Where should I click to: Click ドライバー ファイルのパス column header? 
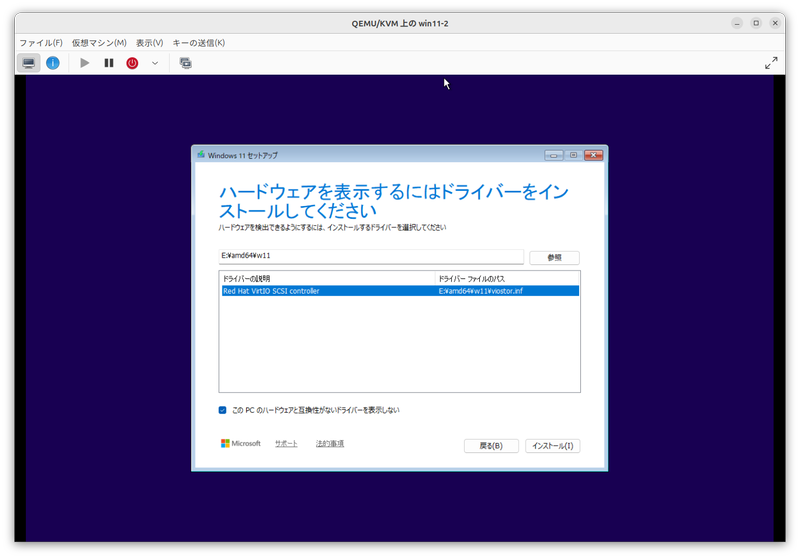pos(508,278)
